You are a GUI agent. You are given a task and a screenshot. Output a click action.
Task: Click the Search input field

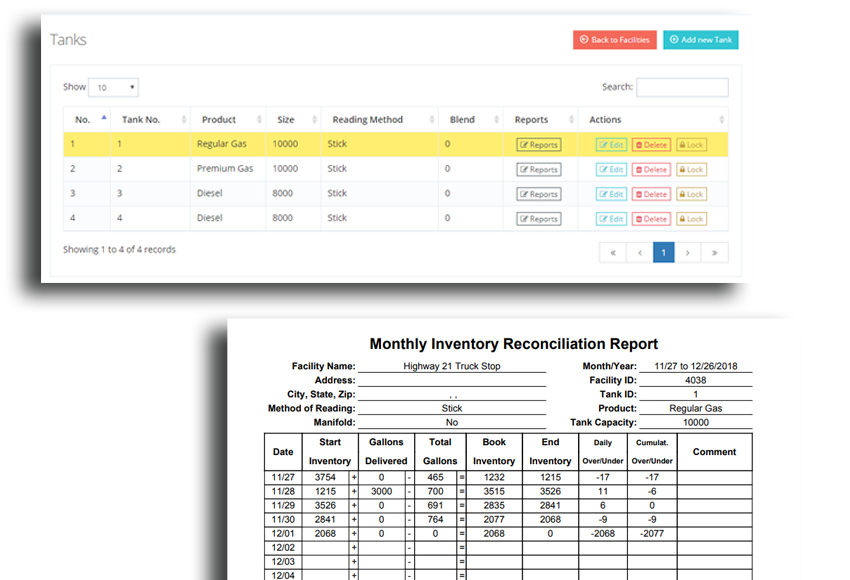682,88
